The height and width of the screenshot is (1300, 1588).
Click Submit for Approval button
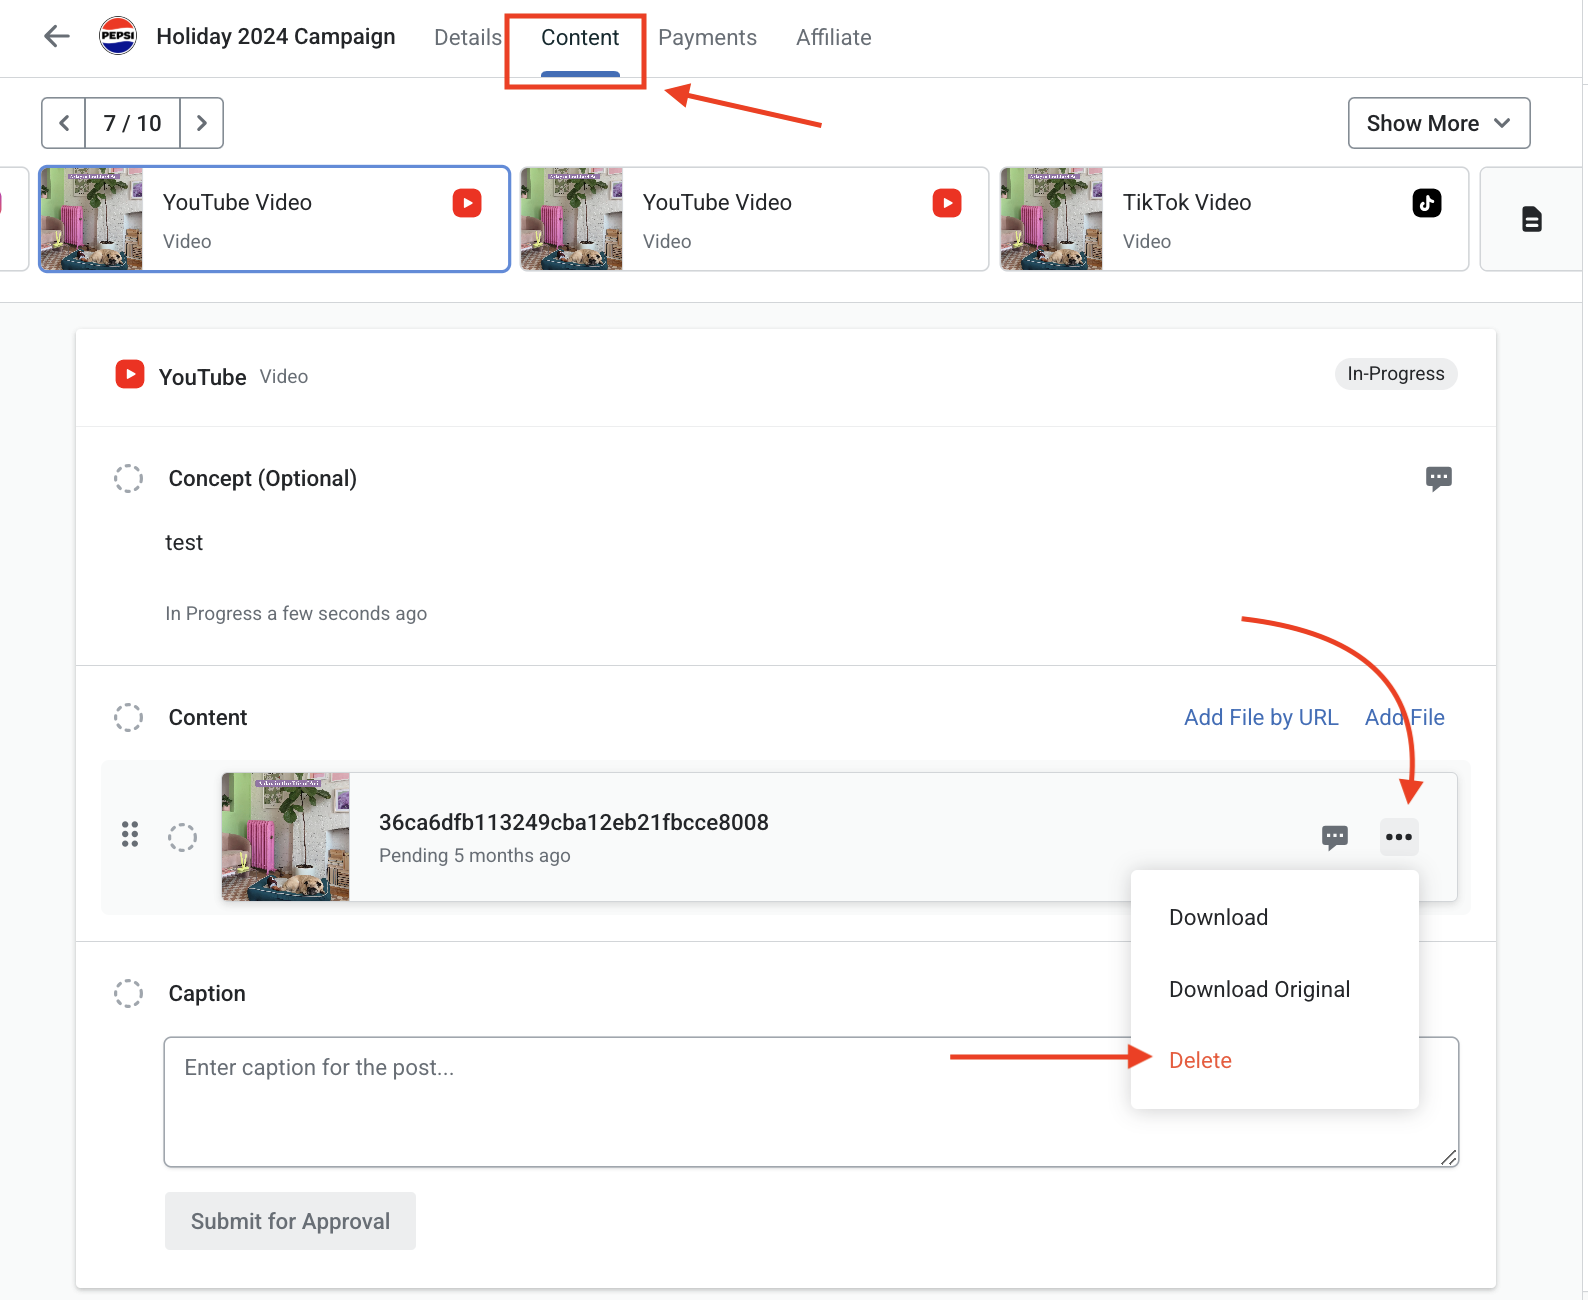(x=290, y=1221)
